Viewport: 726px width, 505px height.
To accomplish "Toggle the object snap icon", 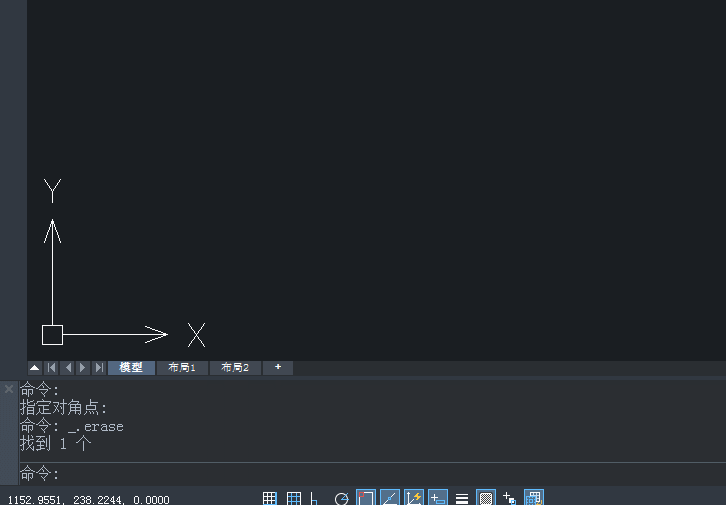I will [x=366, y=498].
